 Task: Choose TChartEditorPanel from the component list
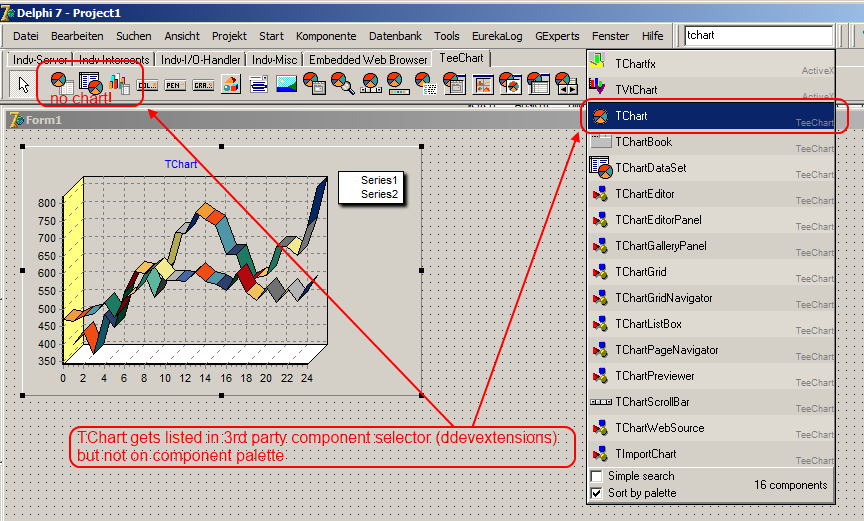(x=711, y=220)
